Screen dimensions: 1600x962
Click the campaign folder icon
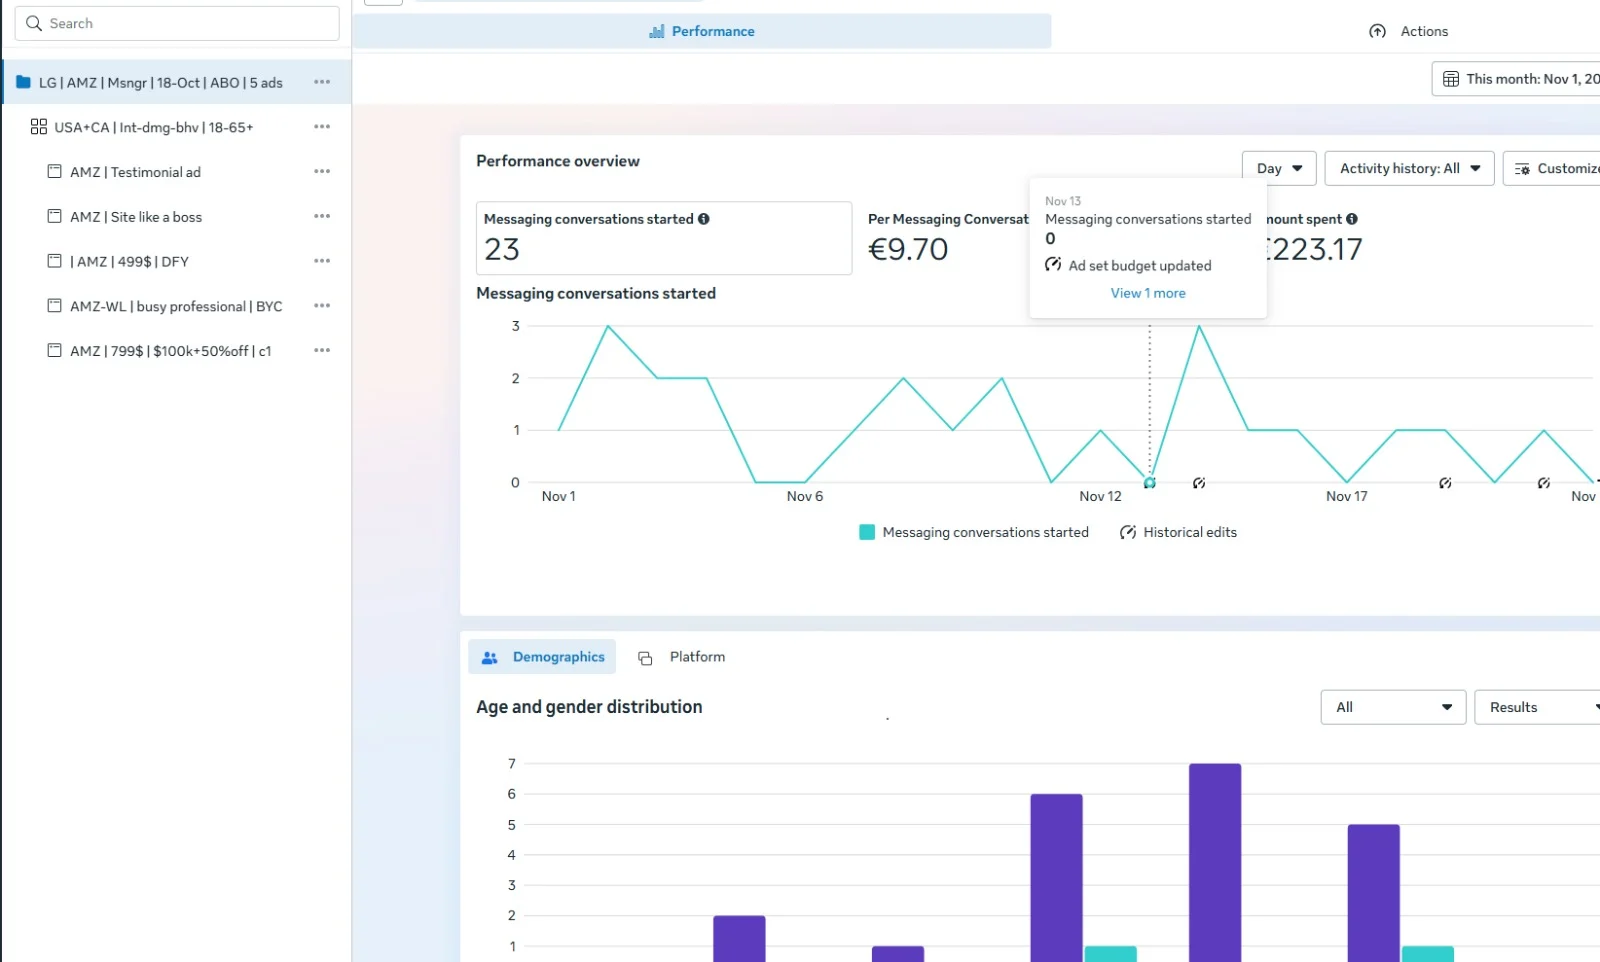(23, 82)
